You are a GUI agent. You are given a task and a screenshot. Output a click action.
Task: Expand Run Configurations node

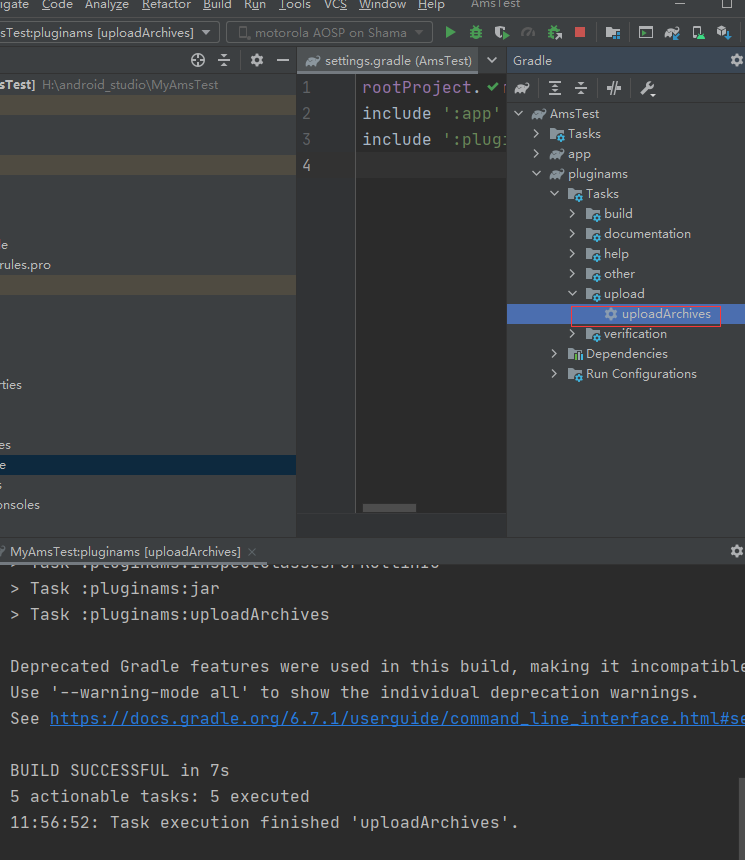(555, 374)
